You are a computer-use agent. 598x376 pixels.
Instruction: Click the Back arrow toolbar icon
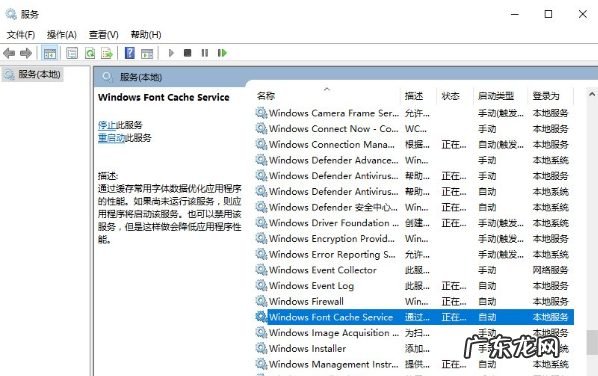pyautogui.click(x=9, y=53)
